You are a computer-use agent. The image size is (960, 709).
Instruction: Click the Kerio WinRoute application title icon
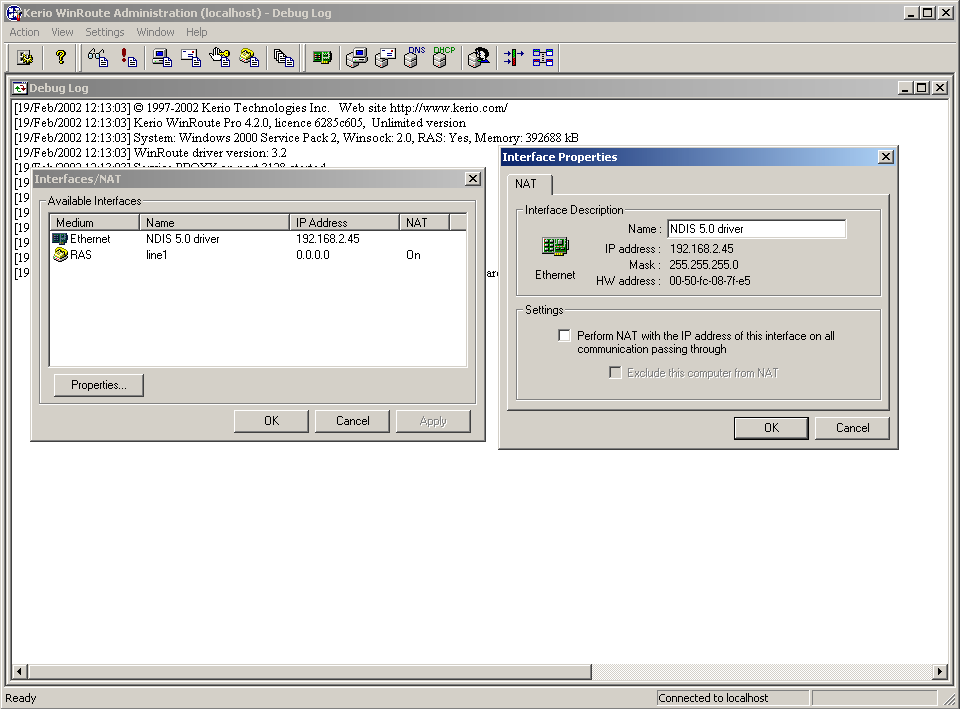tap(13, 13)
